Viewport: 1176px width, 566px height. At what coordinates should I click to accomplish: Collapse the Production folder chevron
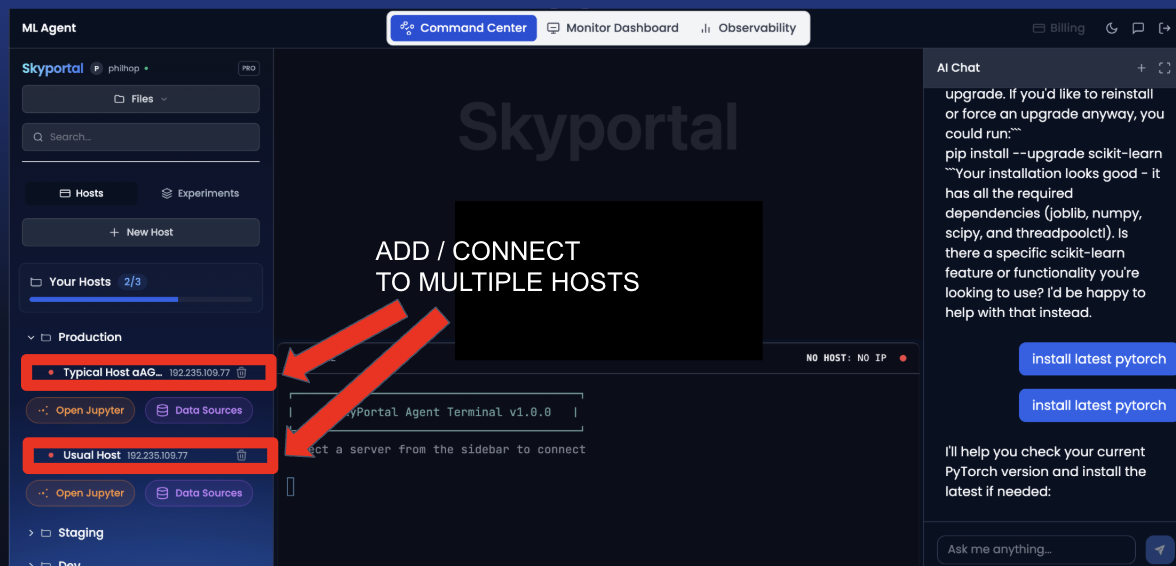click(x=31, y=337)
